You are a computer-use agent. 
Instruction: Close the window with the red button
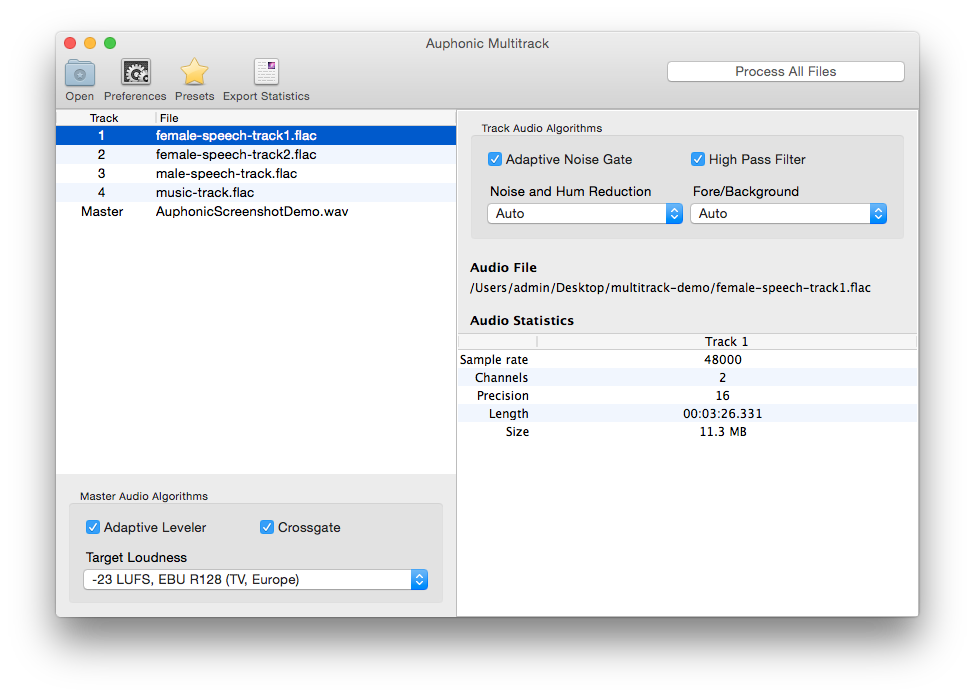coord(70,43)
